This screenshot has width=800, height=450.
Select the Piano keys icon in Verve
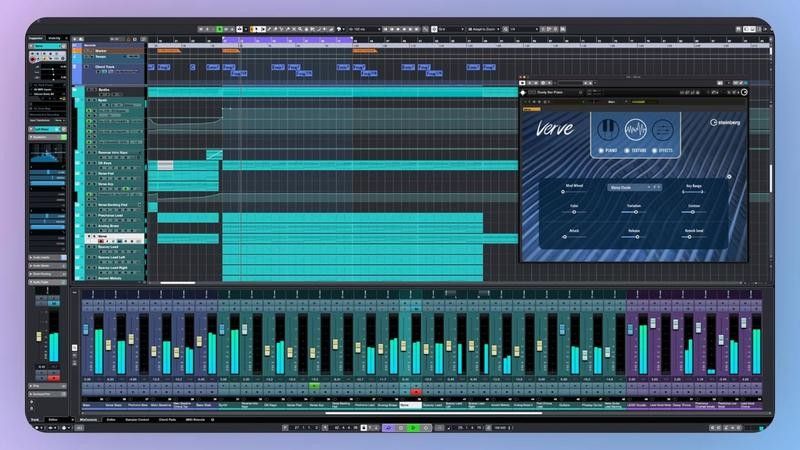[608, 130]
